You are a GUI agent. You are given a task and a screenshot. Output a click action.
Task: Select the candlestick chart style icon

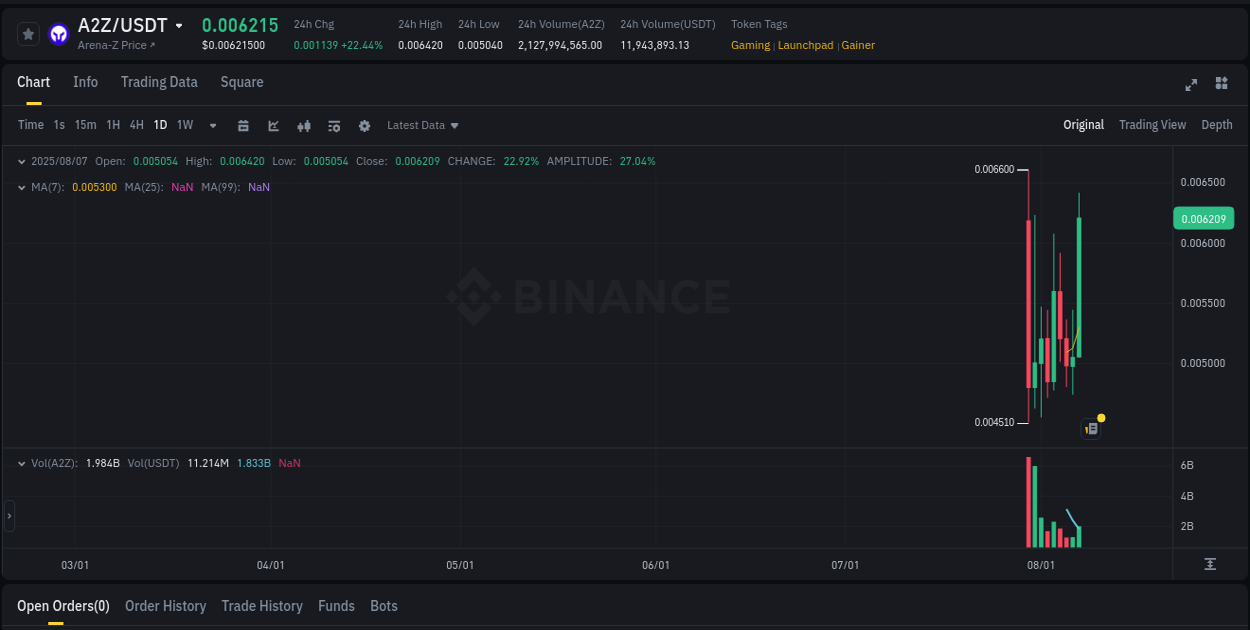click(303, 125)
